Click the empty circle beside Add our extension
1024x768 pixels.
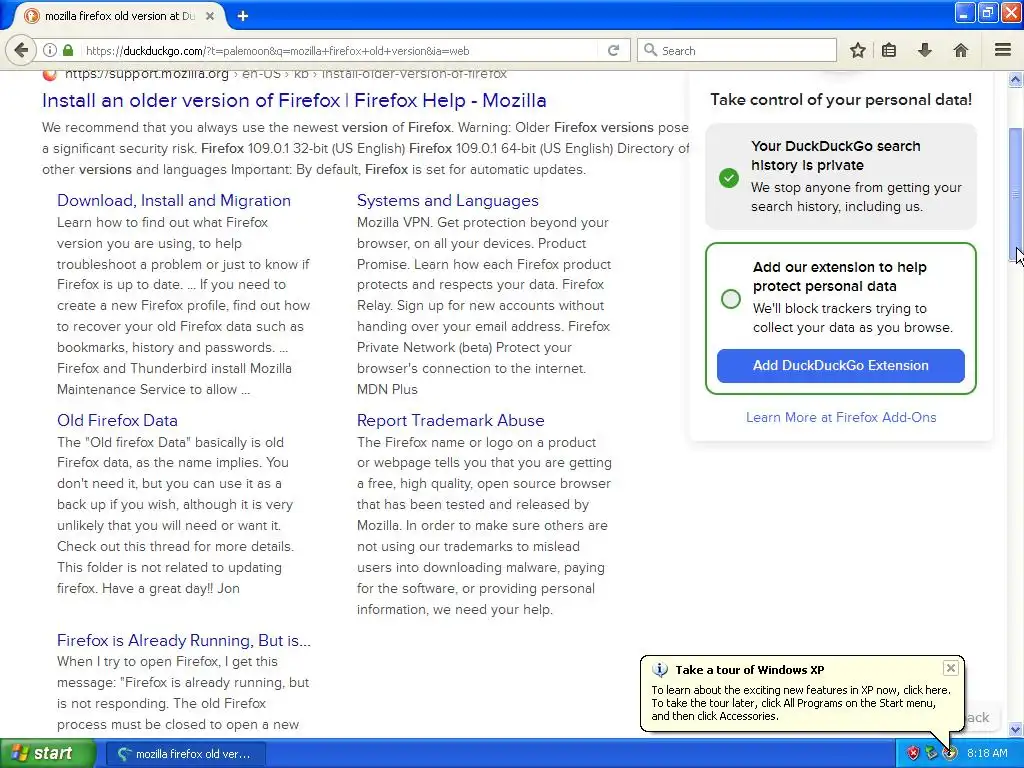tap(731, 299)
